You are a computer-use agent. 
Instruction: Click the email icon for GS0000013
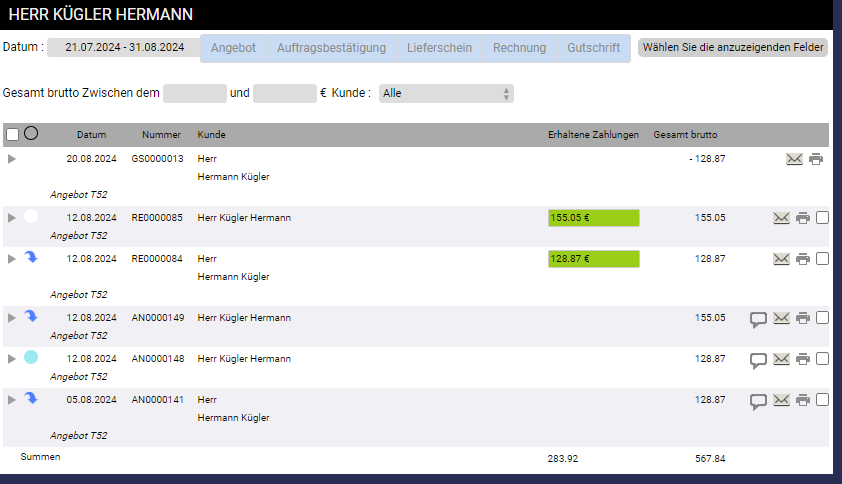point(794,159)
